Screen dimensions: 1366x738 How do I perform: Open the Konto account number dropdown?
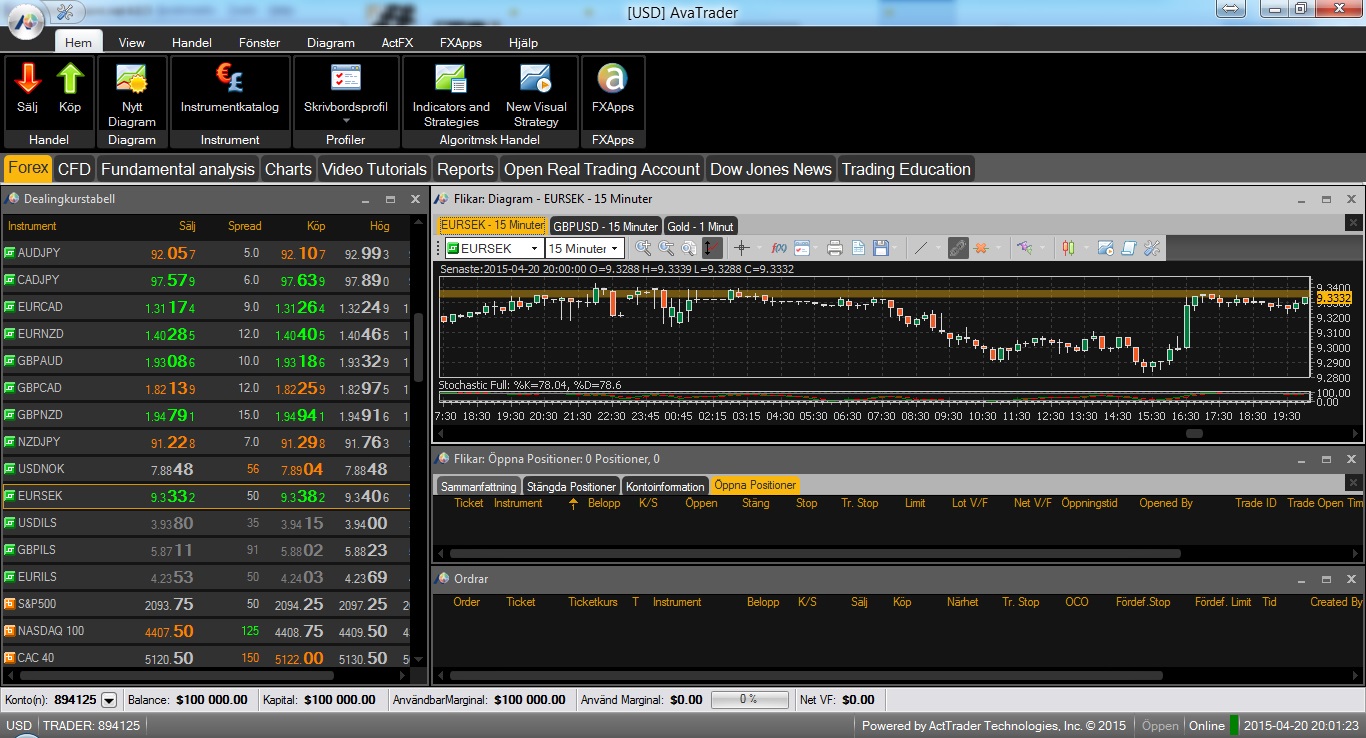point(109,700)
